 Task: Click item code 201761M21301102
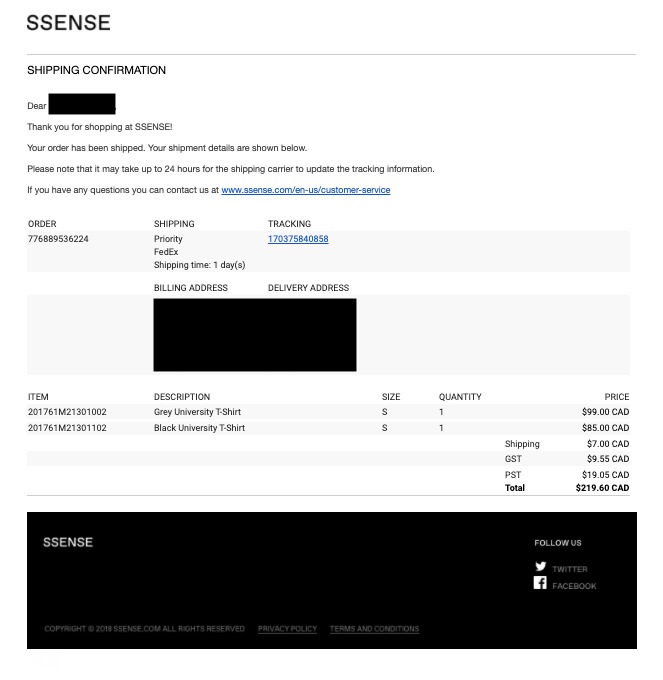67,428
